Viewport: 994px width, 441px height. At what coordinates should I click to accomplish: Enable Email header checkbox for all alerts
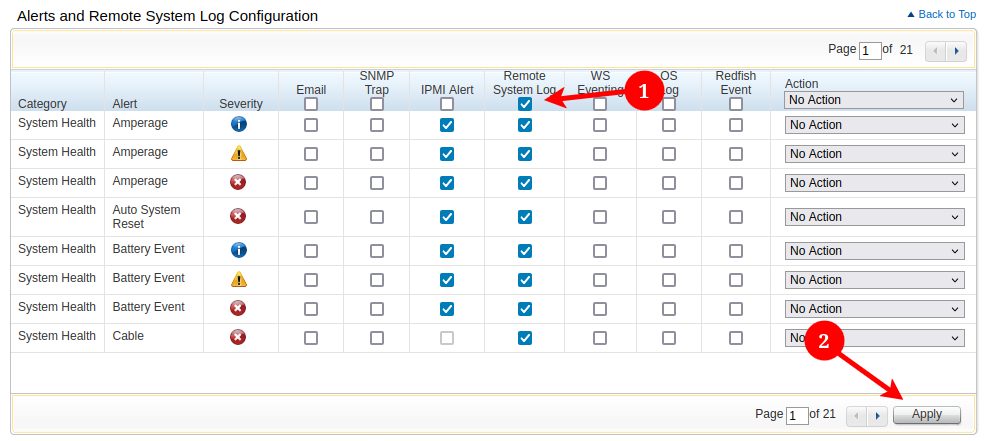(311, 104)
